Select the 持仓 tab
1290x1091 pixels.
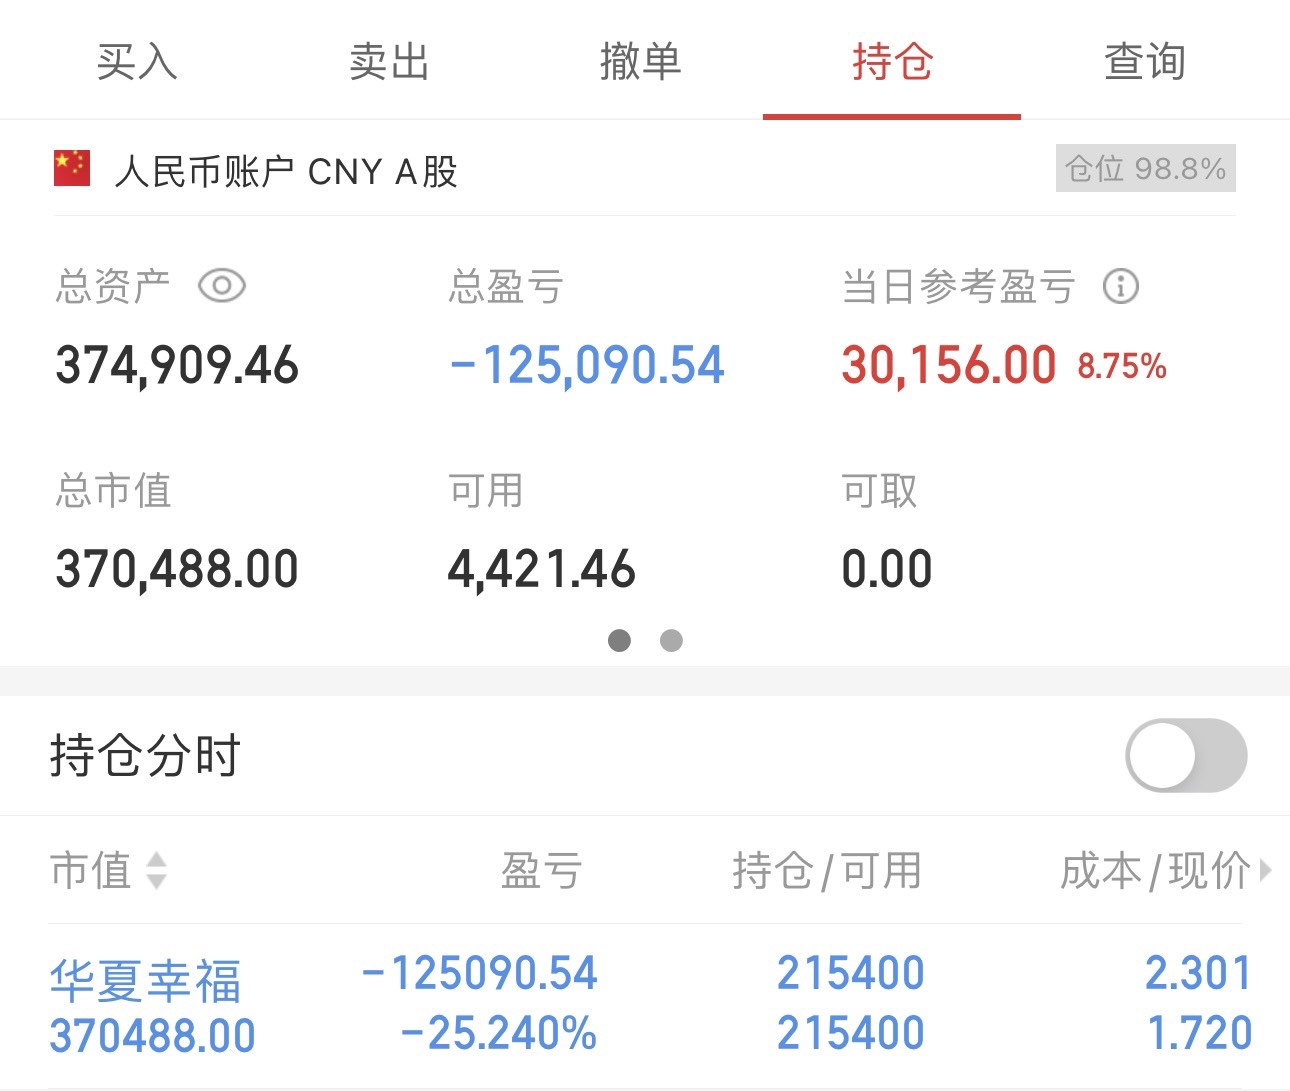coord(892,61)
